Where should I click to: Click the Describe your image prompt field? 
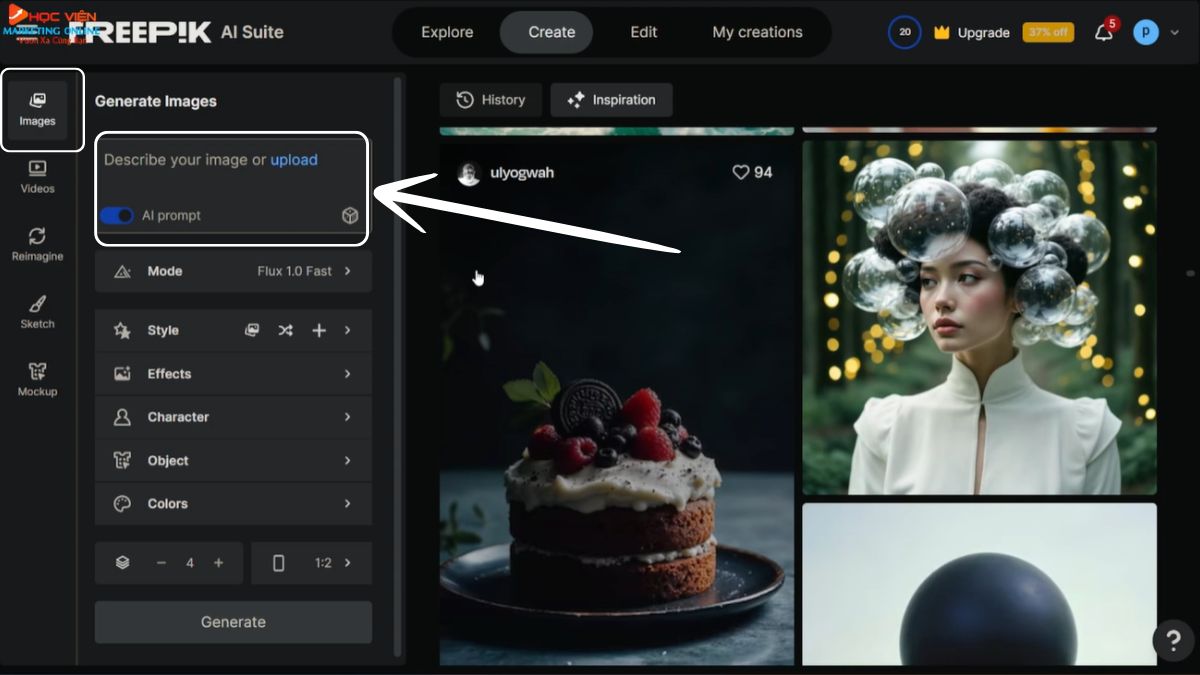click(232, 188)
